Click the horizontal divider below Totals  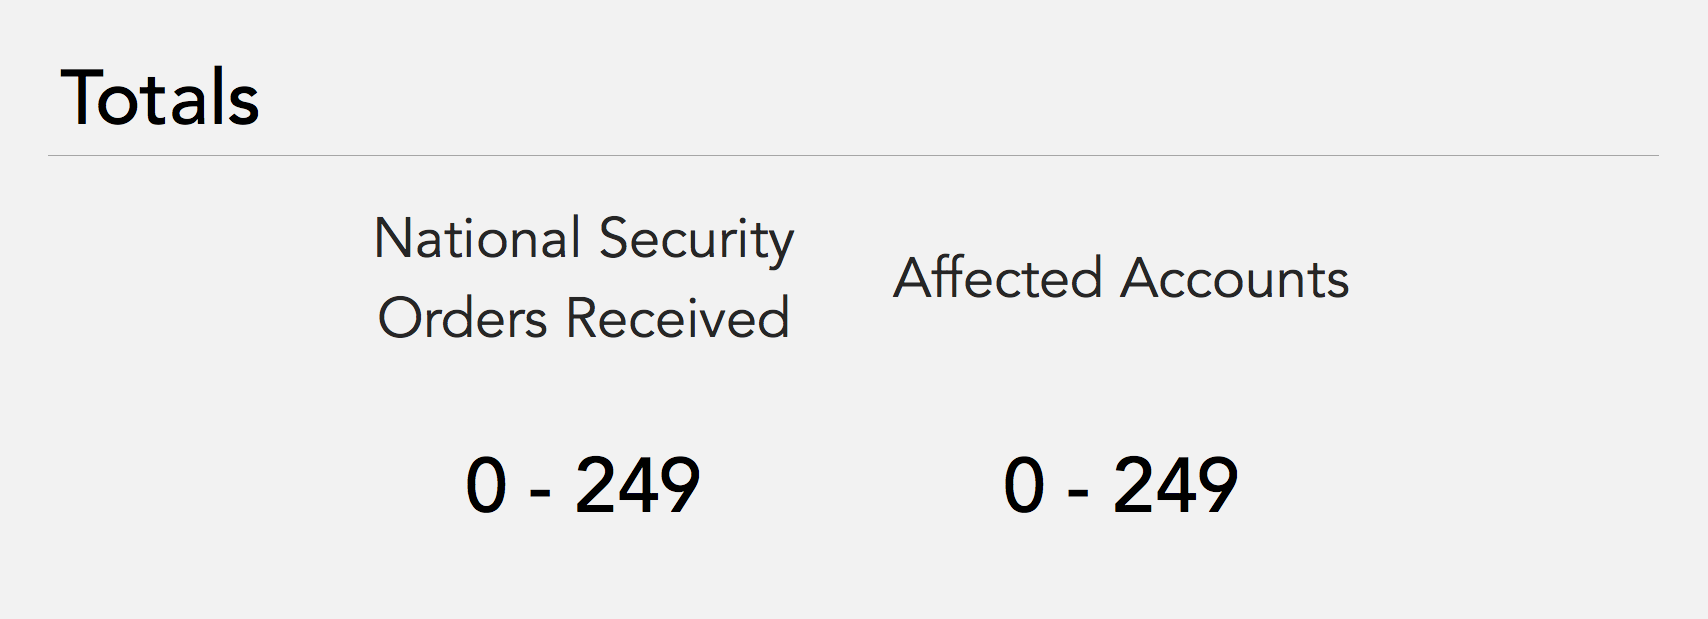[853, 156]
